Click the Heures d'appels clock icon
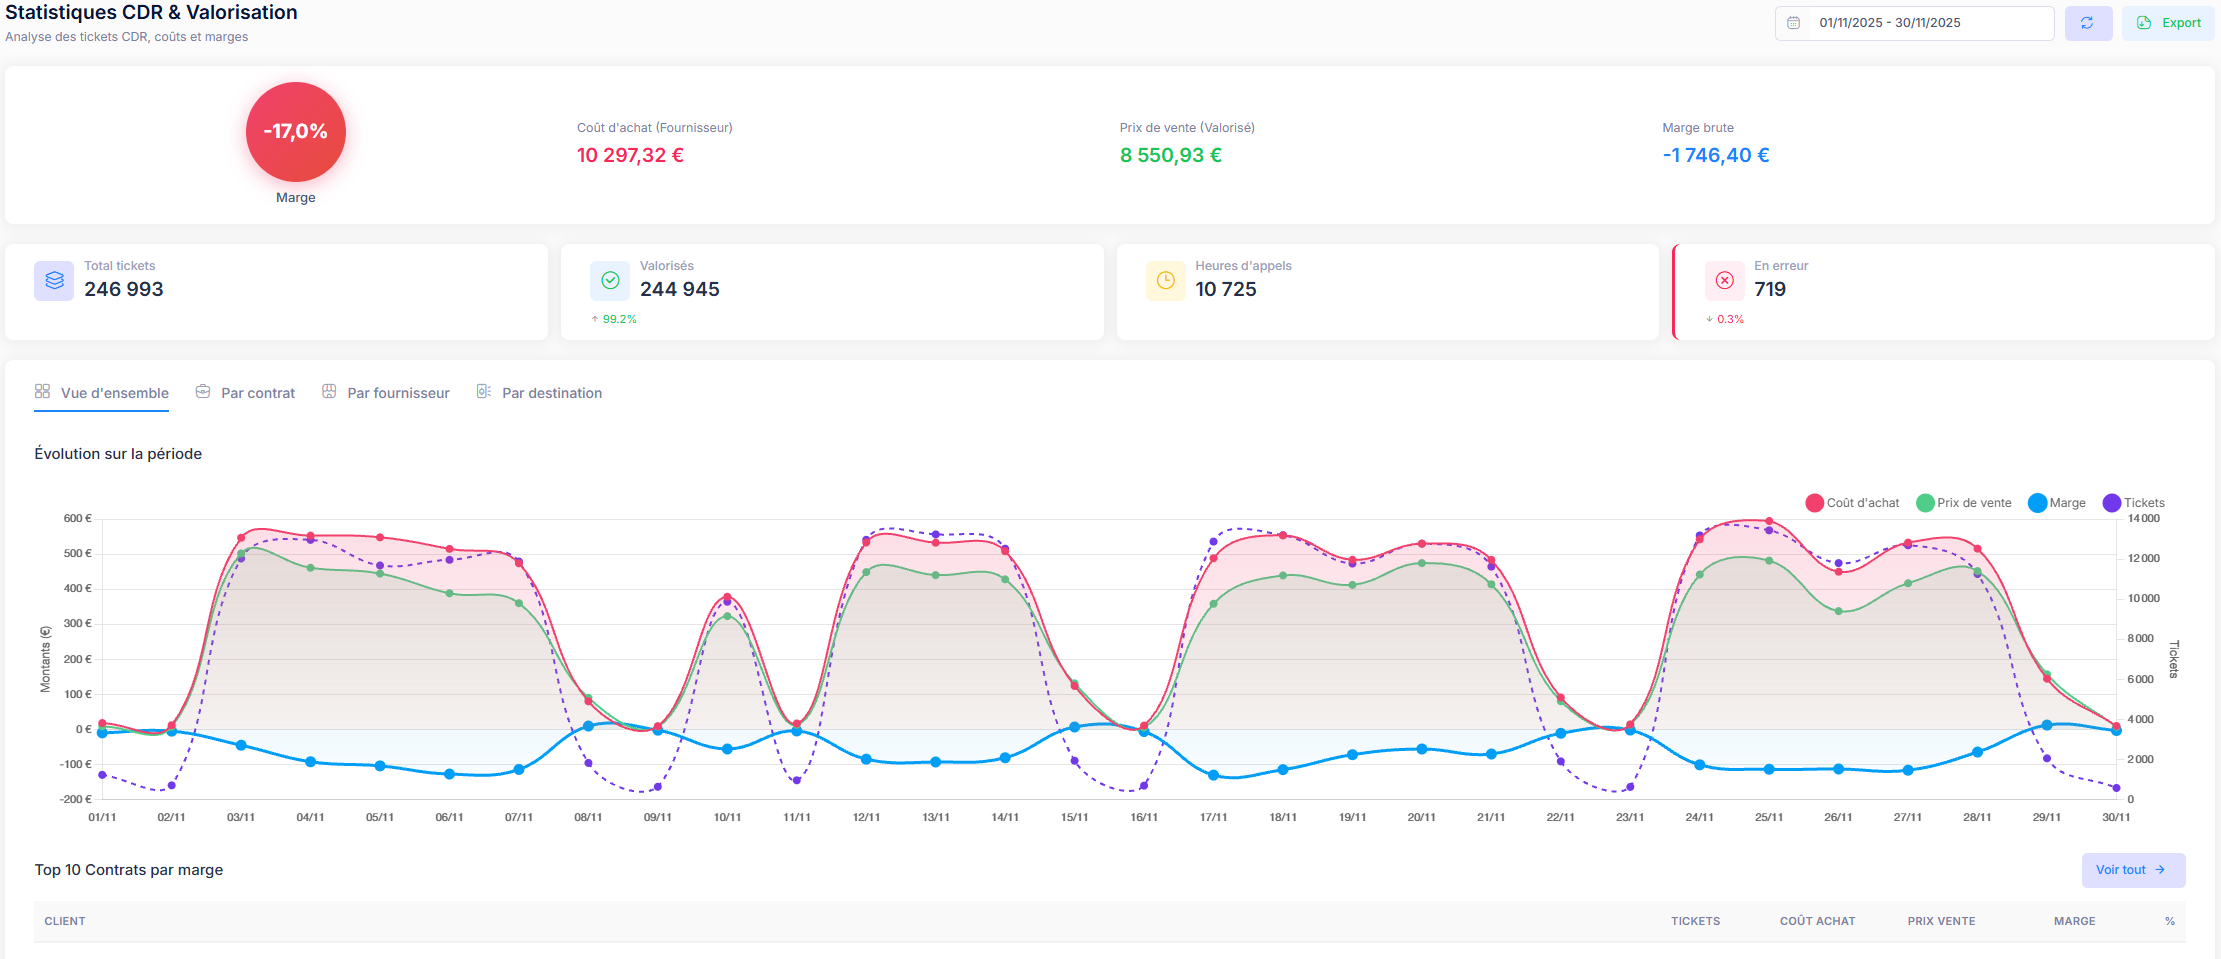This screenshot has height=959, width=2221. pyautogui.click(x=1165, y=281)
